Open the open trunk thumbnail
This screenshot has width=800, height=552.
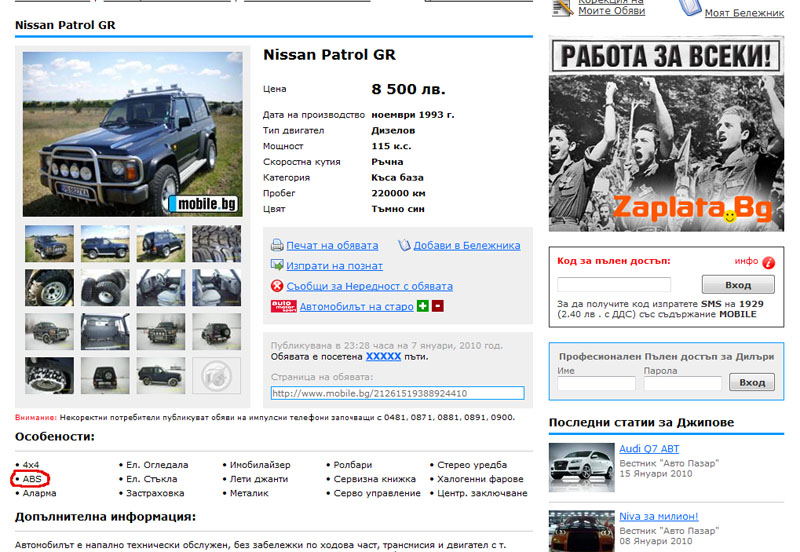pos(105,332)
